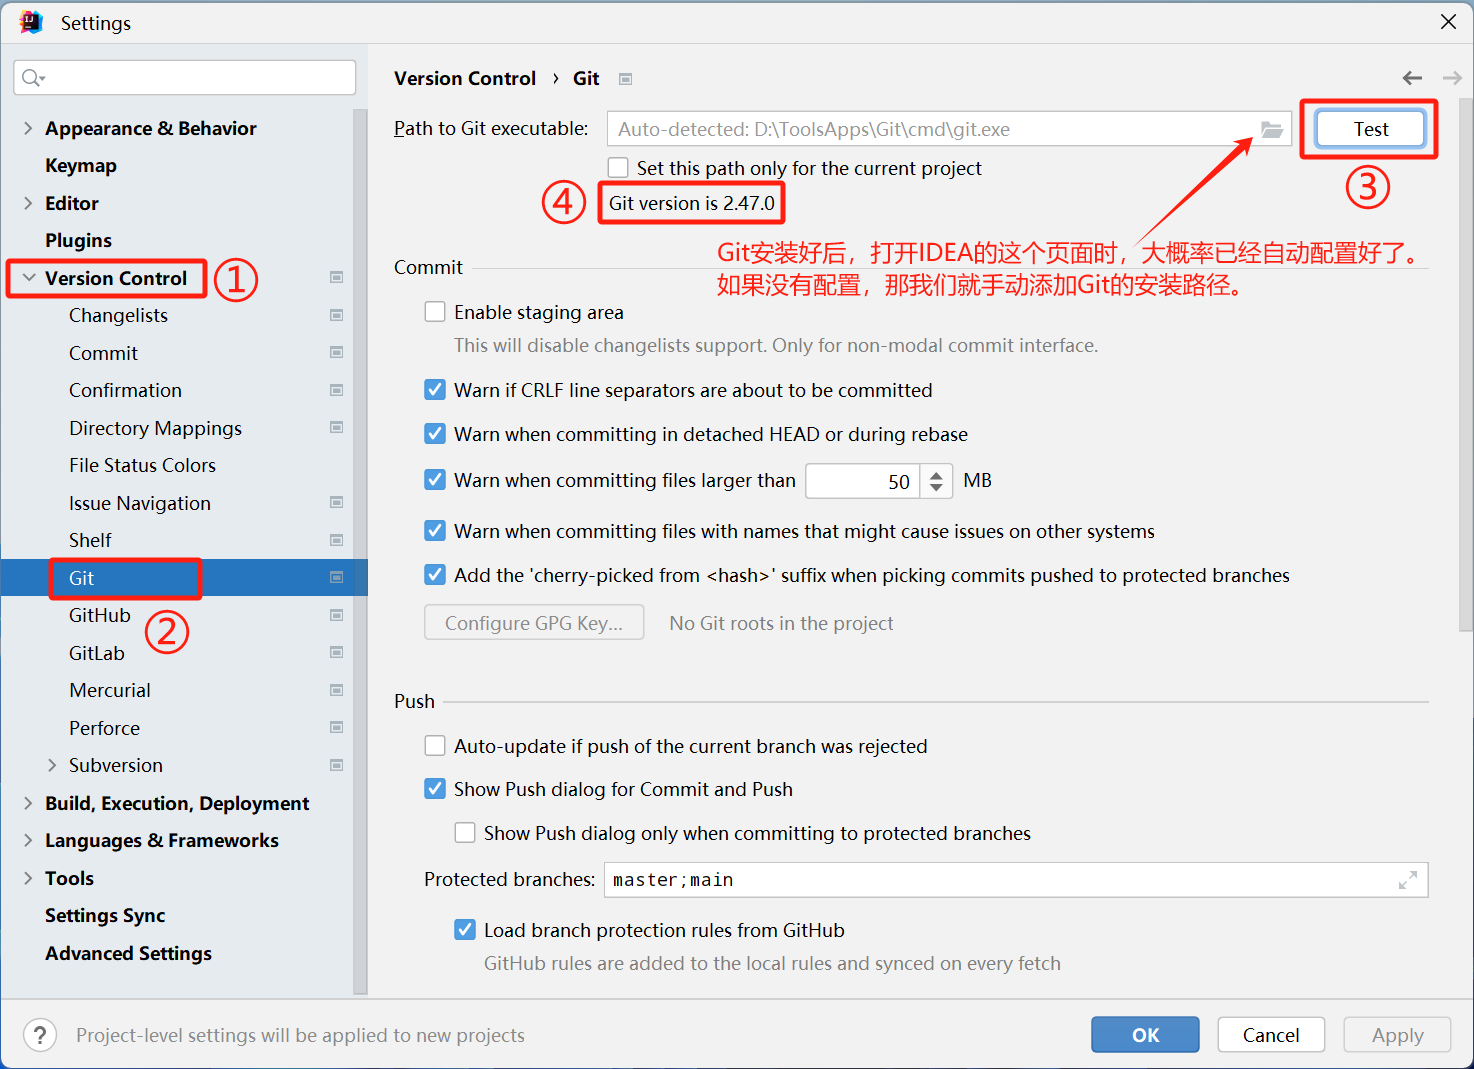Click the project-level icon on Subversion row

click(x=337, y=765)
